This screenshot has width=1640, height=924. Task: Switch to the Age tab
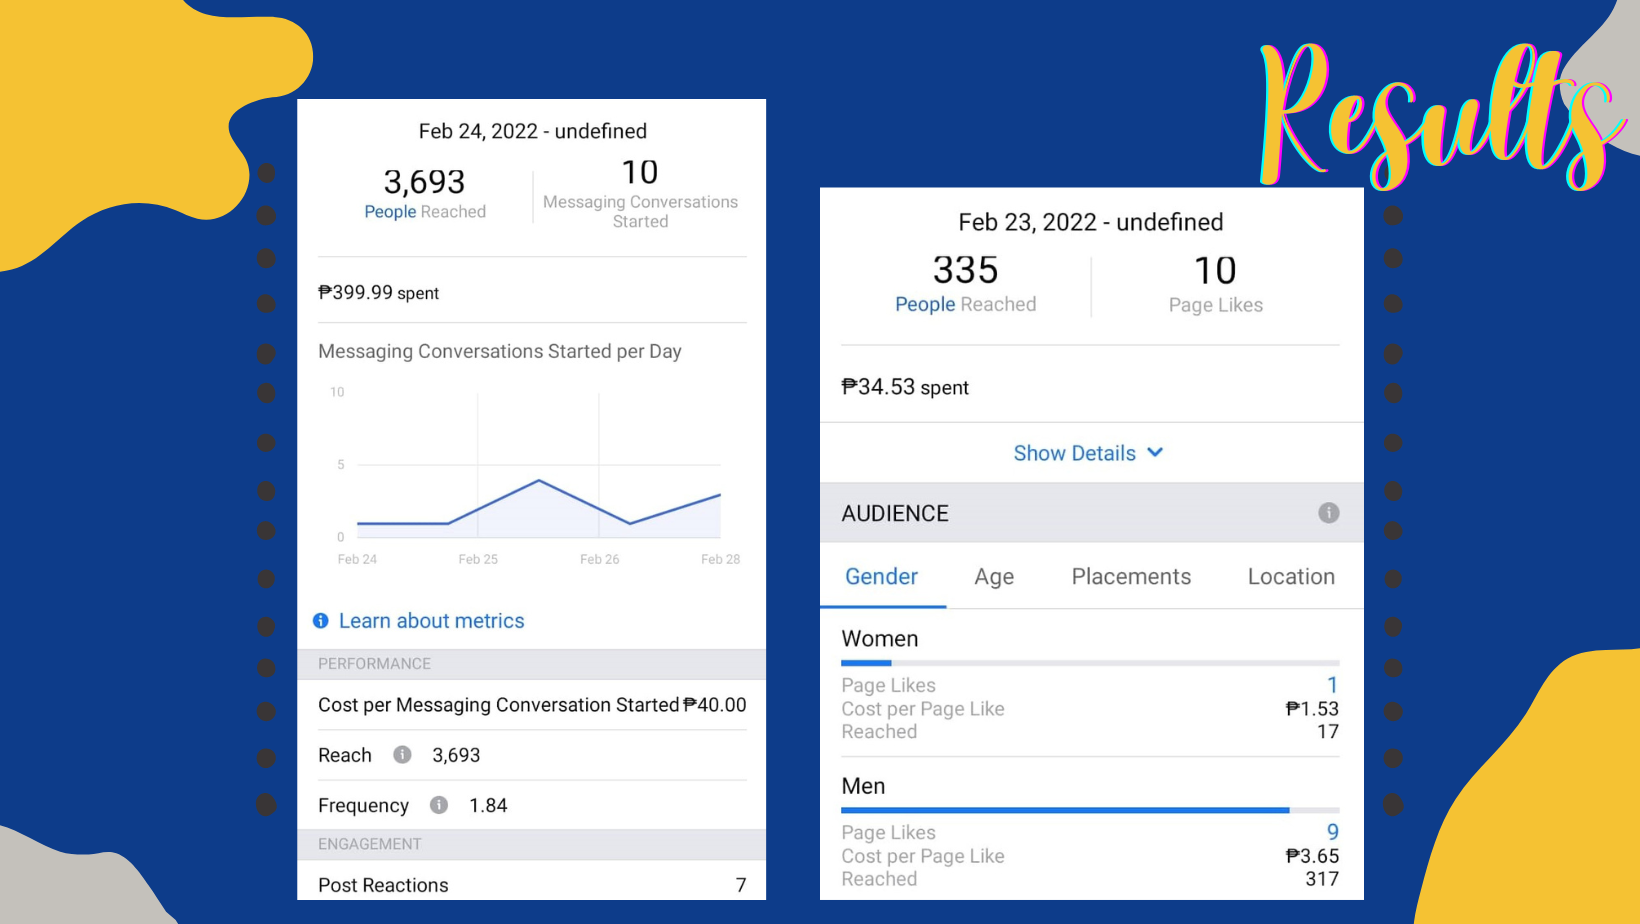(x=994, y=577)
